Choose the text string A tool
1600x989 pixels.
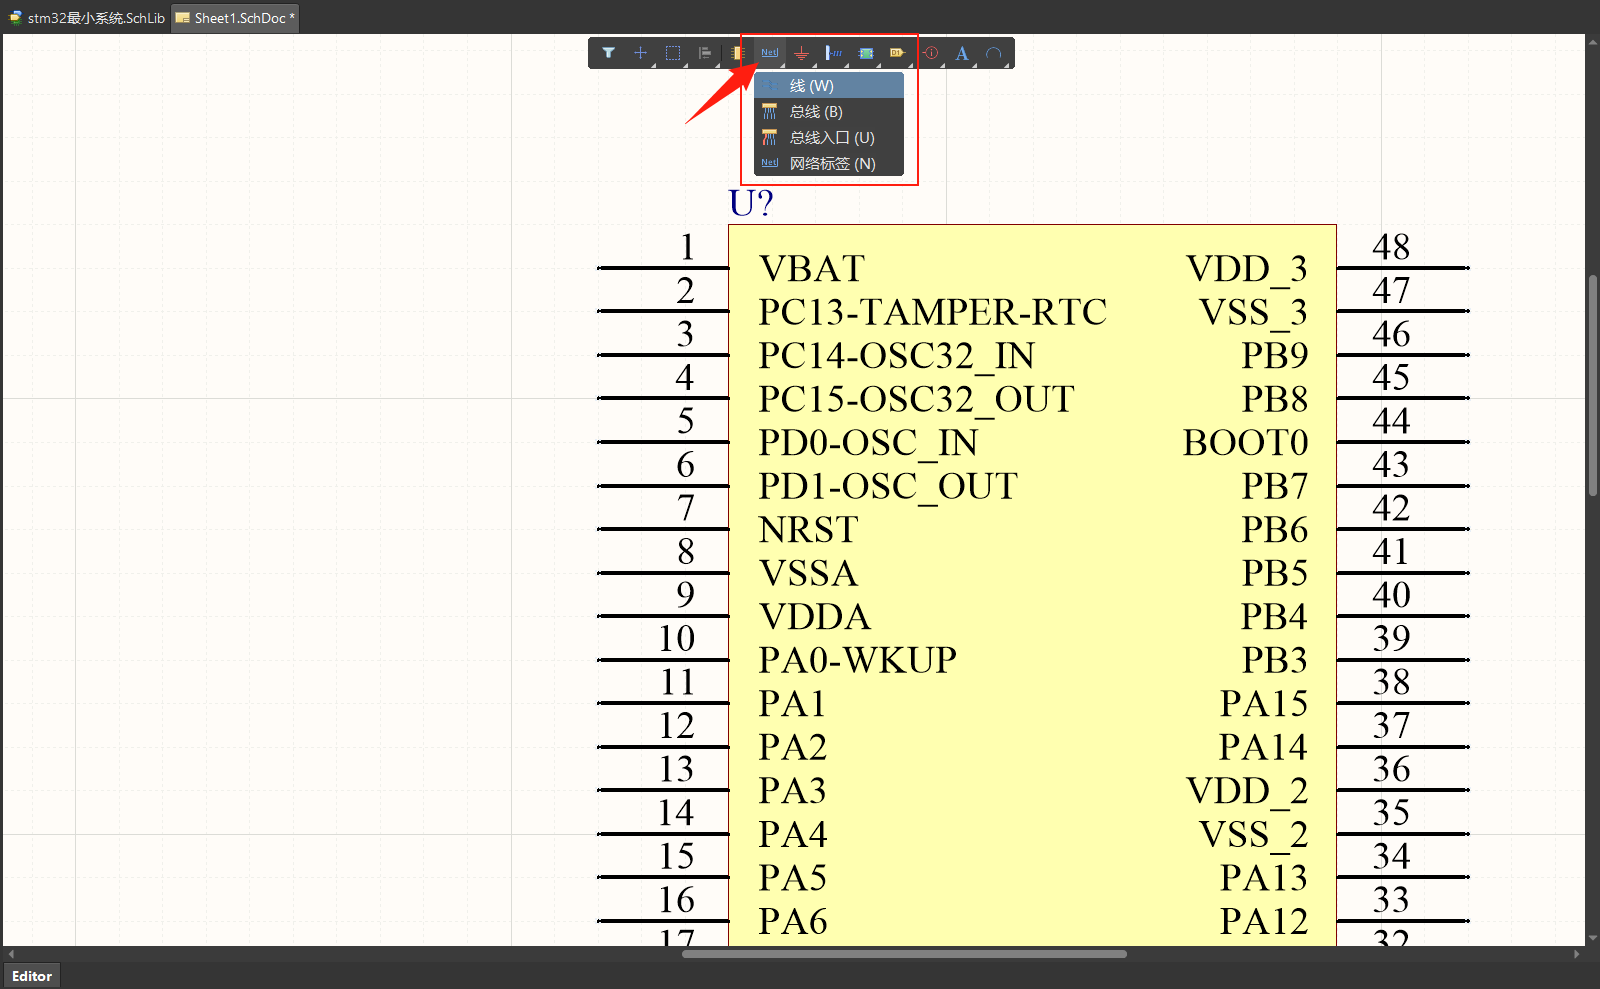pyautogui.click(x=962, y=53)
